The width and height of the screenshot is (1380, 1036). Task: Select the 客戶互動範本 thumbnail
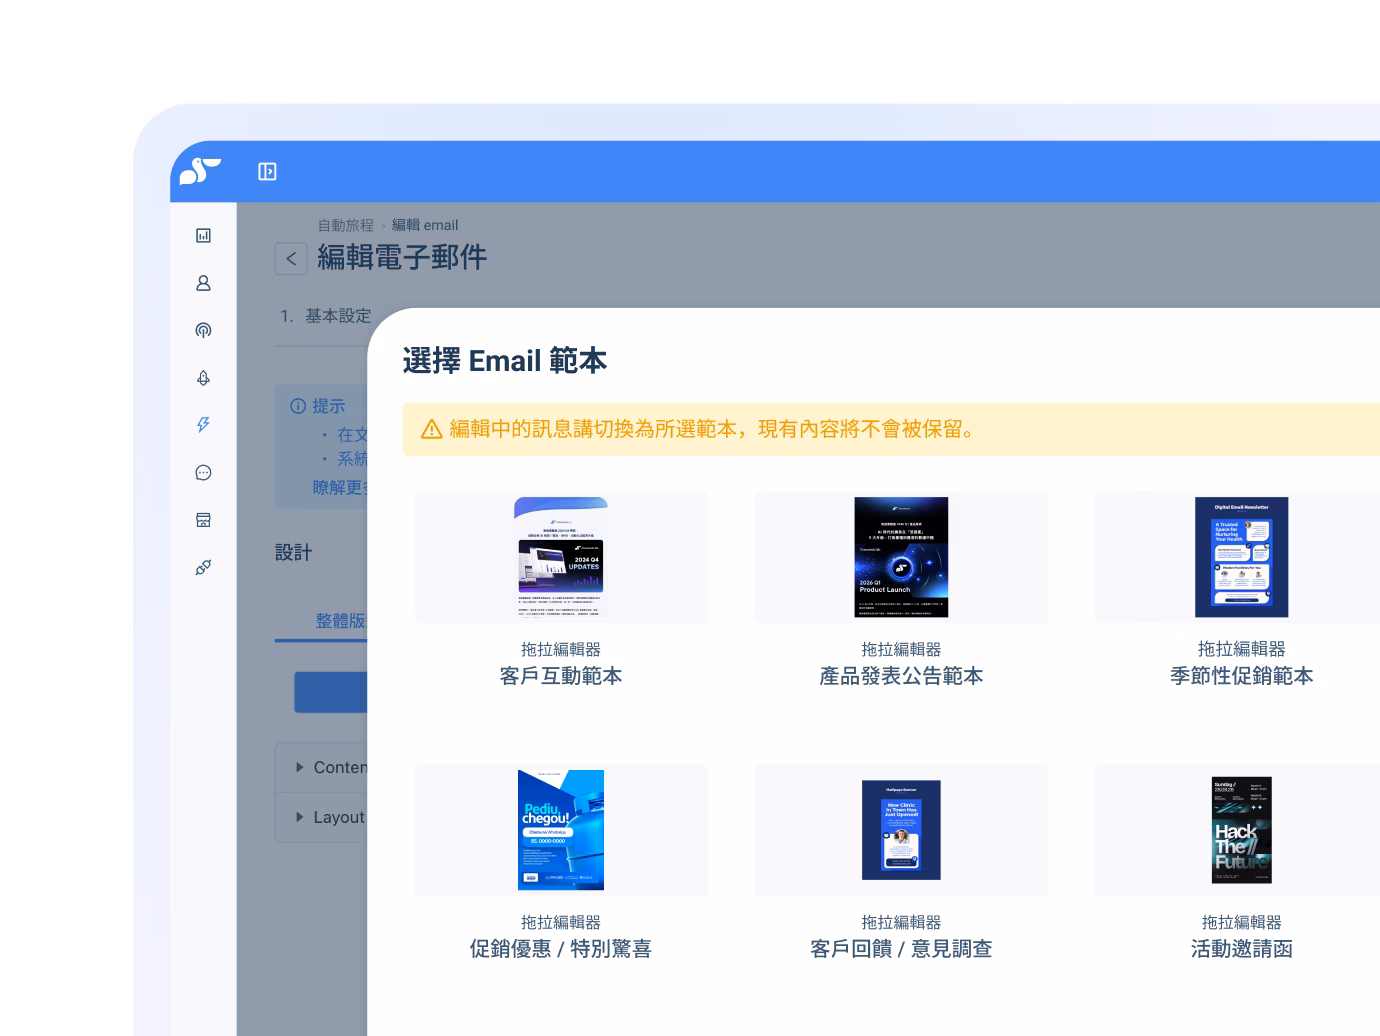(561, 557)
